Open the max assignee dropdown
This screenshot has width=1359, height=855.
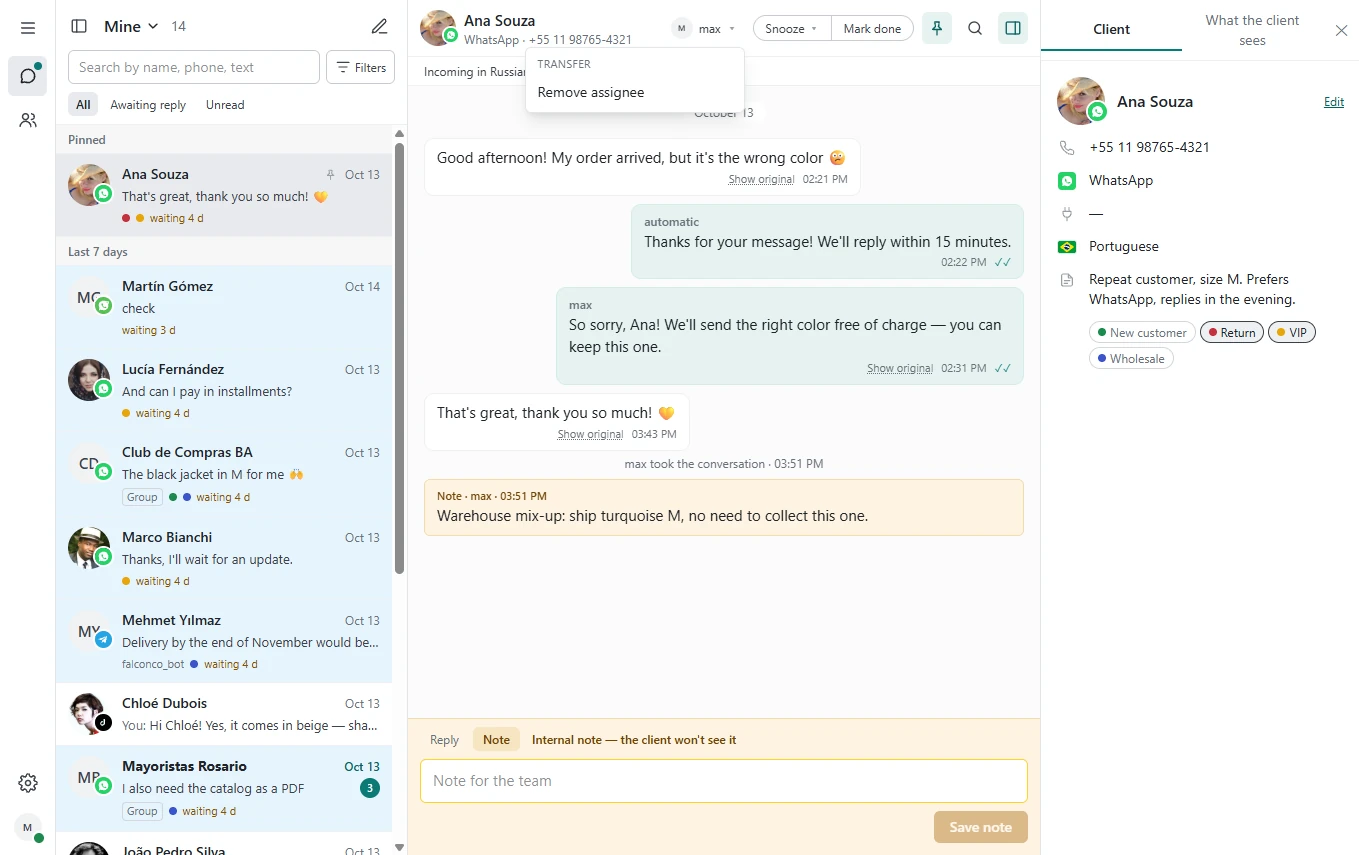pyautogui.click(x=704, y=29)
